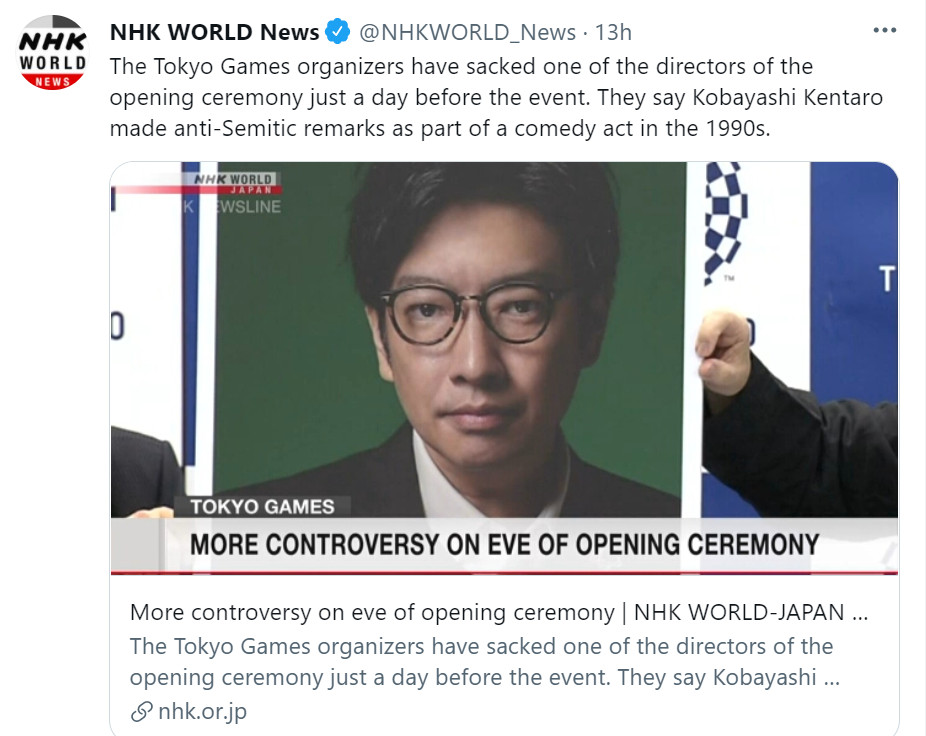The image size is (926, 736).
Task: Click the blue verified badge
Action: coord(338,32)
